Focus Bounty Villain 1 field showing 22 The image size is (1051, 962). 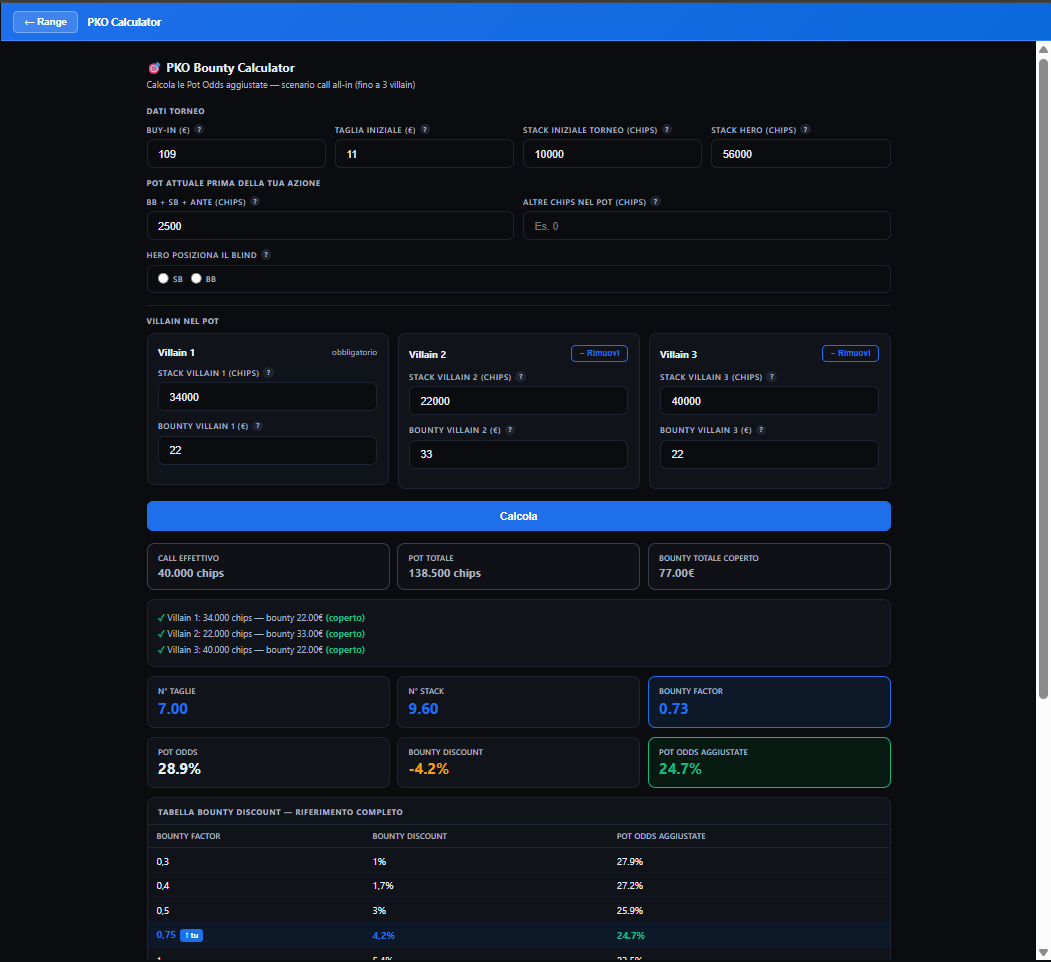tap(267, 450)
